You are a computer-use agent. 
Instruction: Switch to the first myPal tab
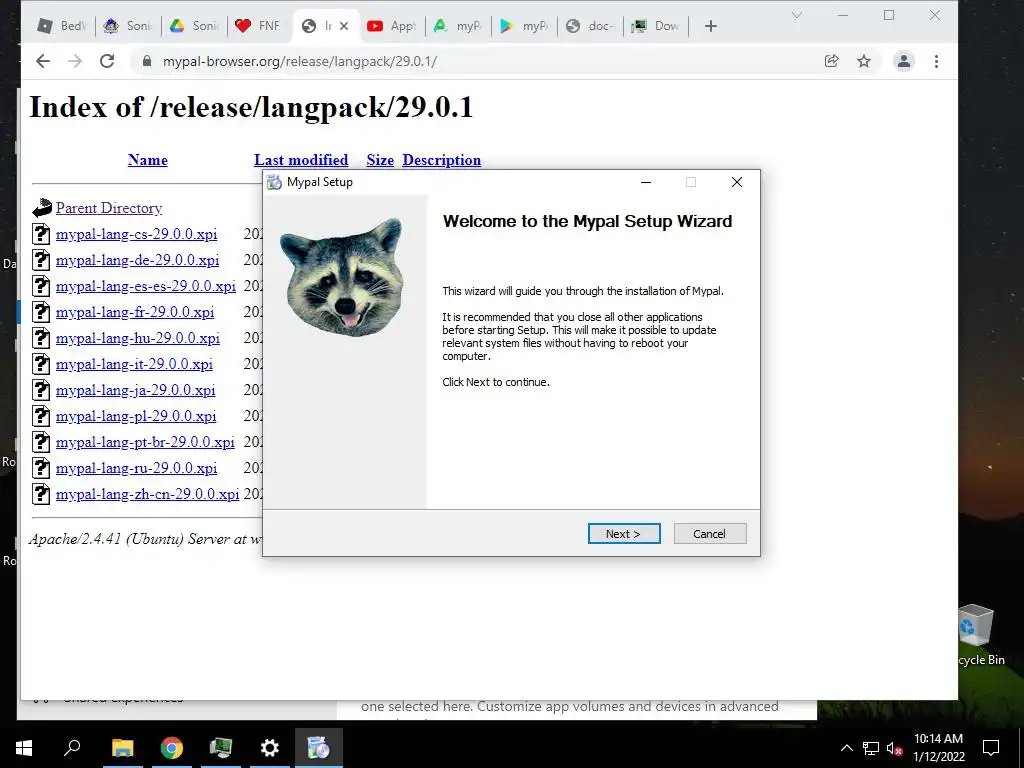pos(458,26)
